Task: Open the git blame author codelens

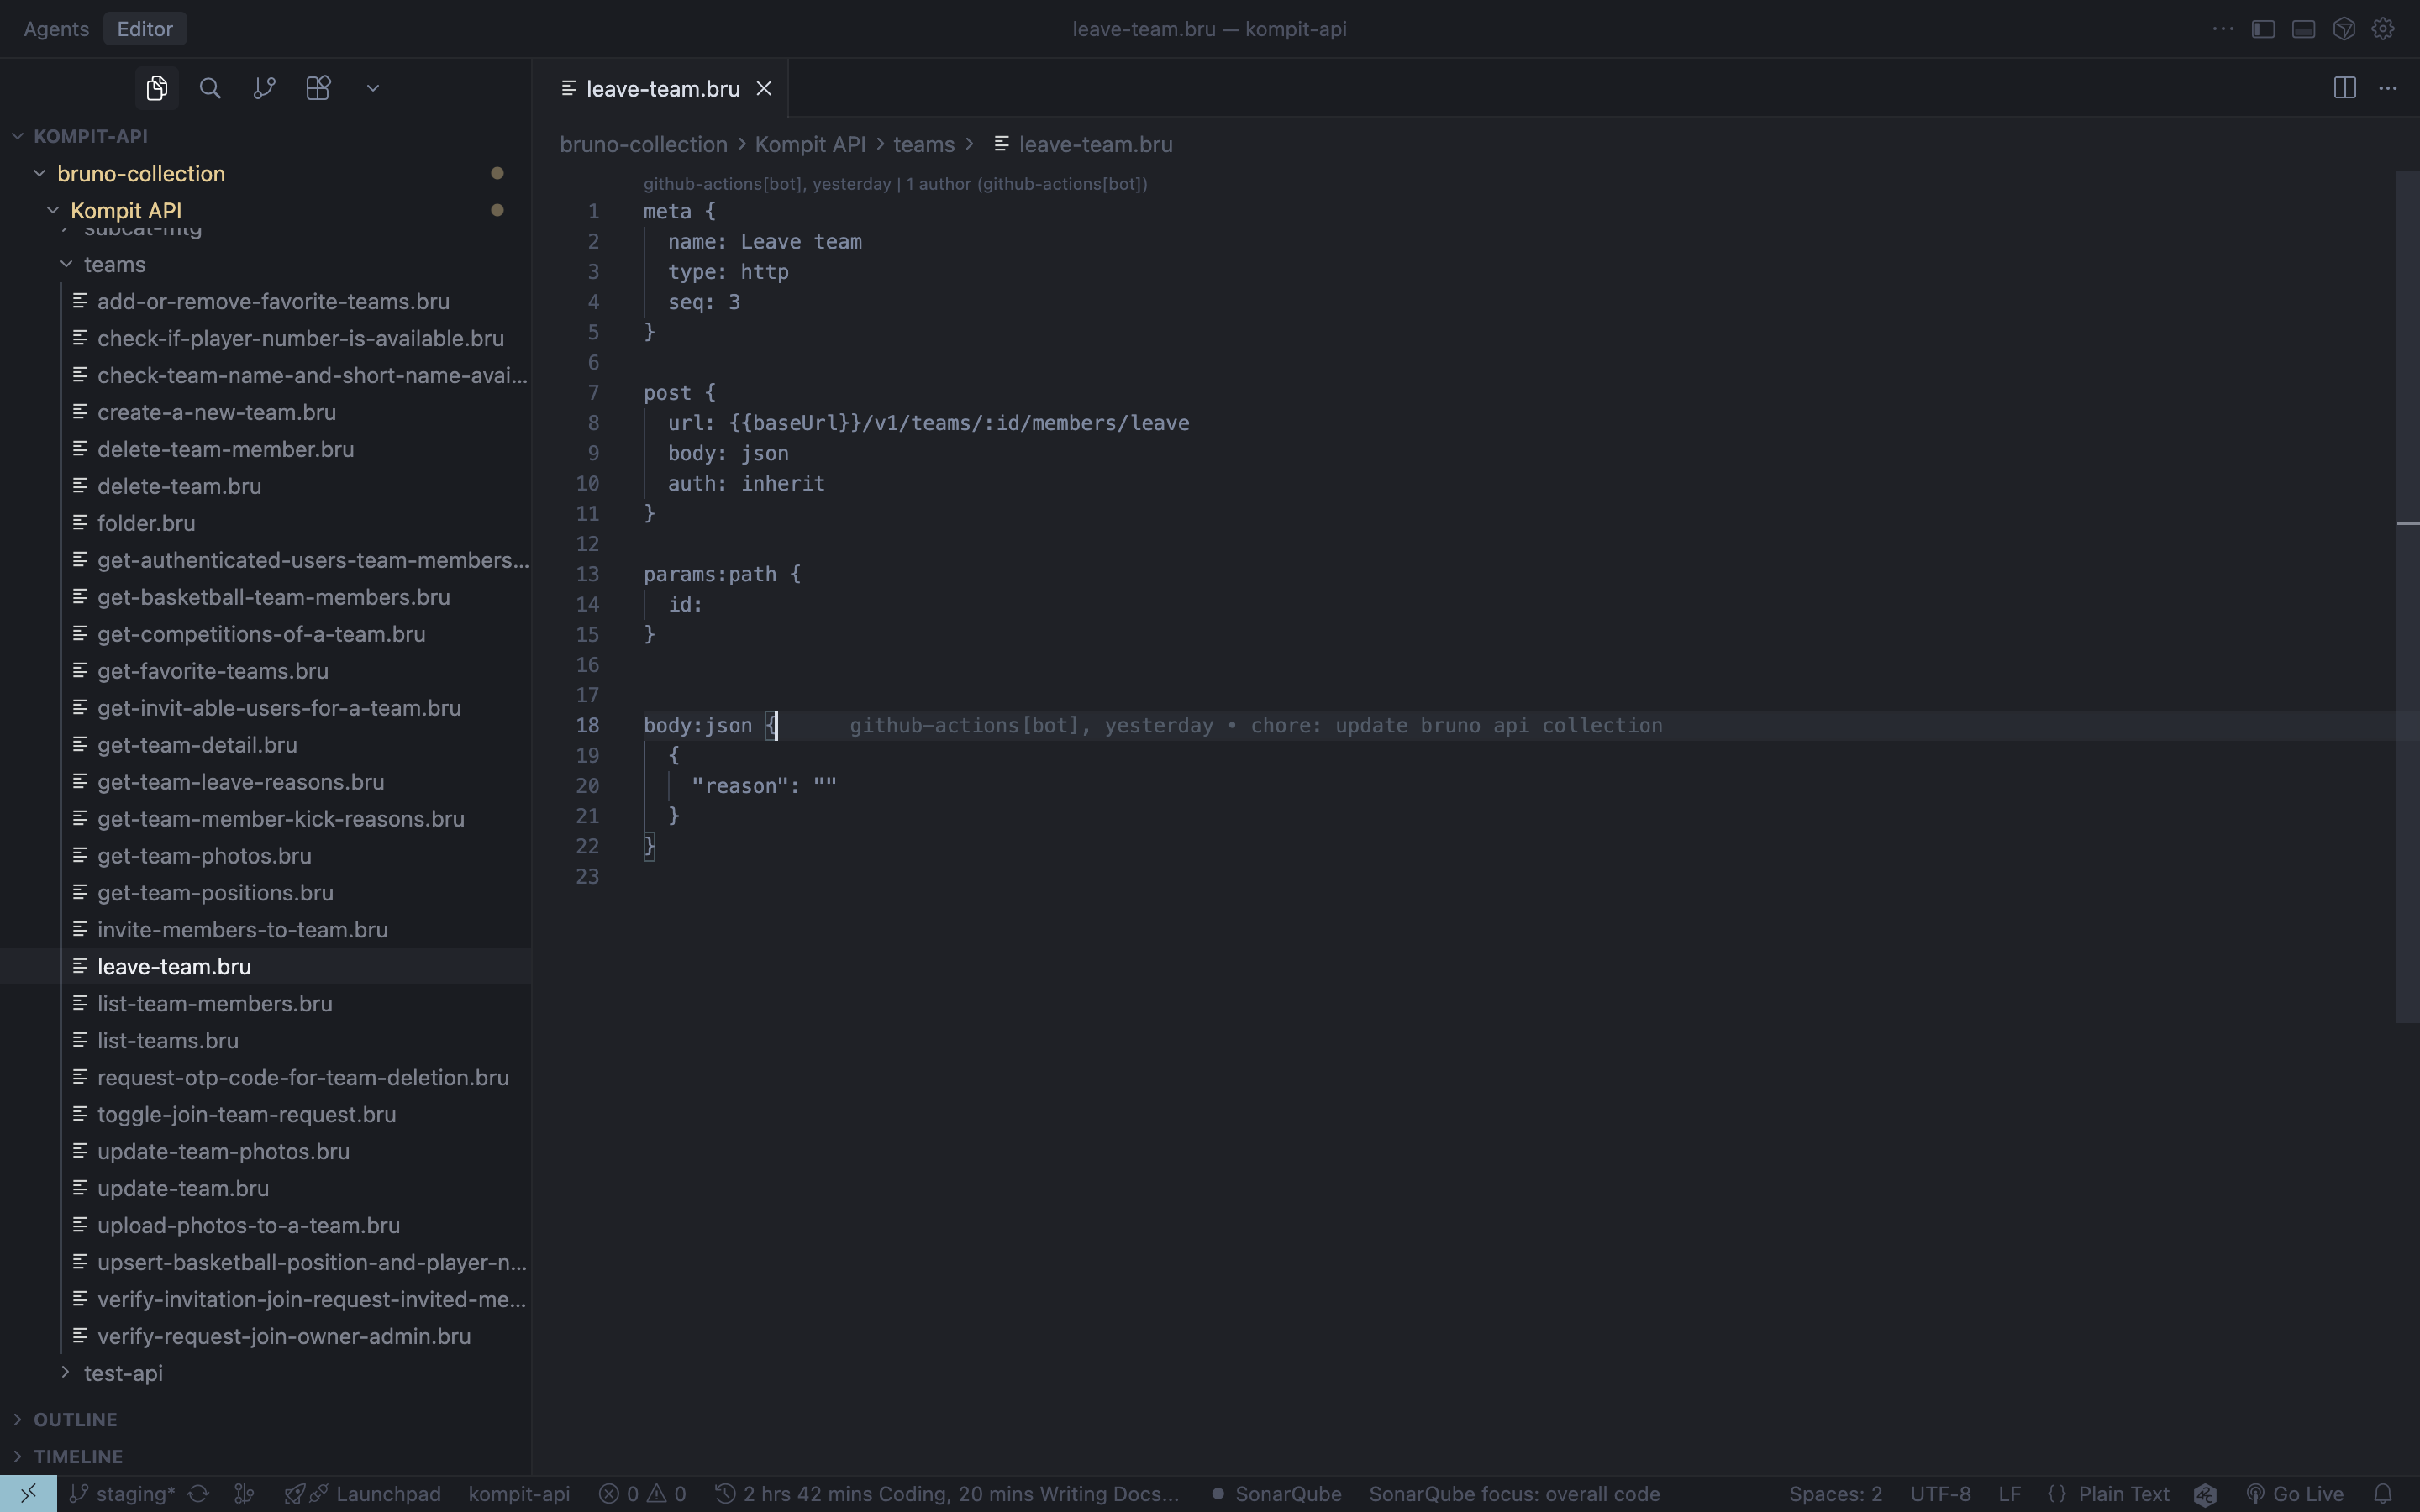Action: [x=895, y=184]
